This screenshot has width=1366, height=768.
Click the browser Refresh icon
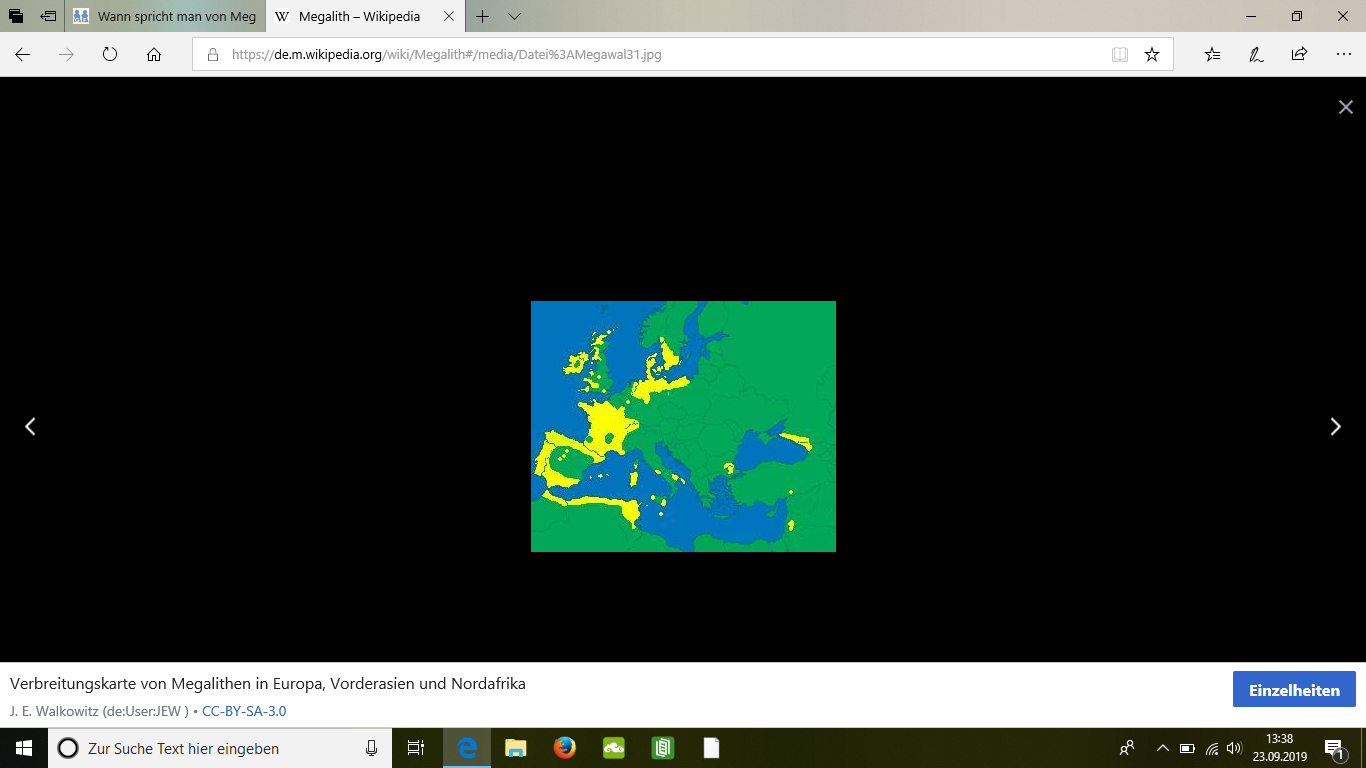110,55
